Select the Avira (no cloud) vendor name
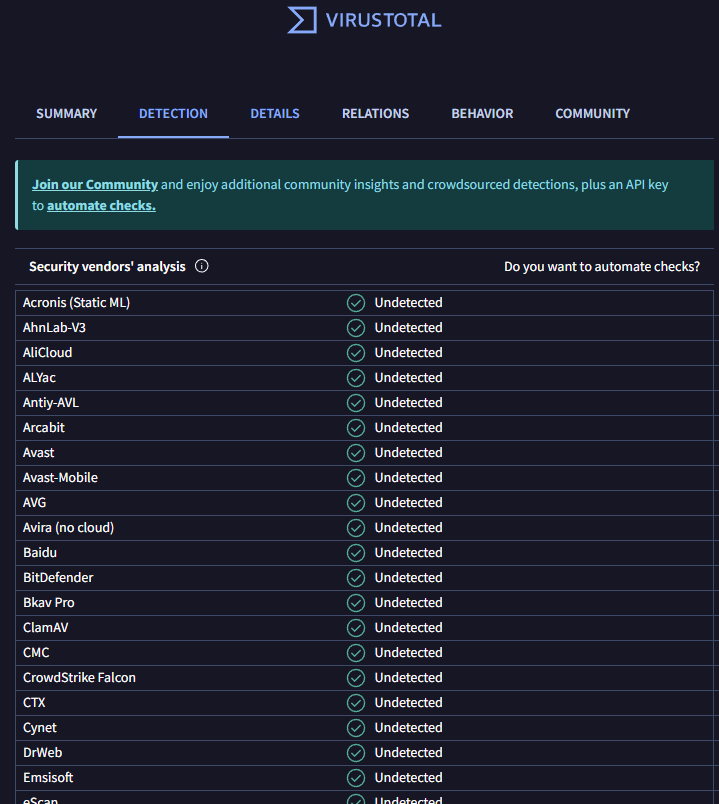The image size is (719, 804). tap(68, 528)
